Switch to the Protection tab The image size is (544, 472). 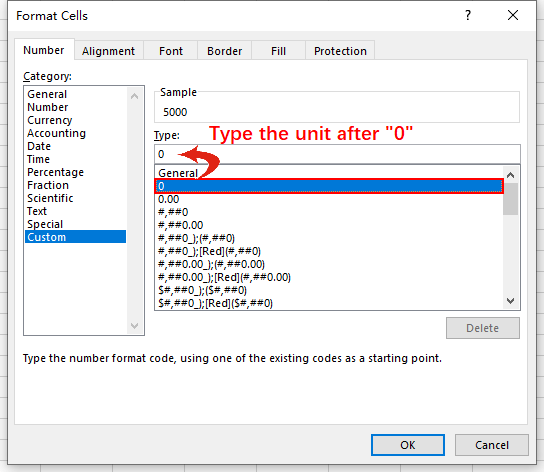point(340,51)
